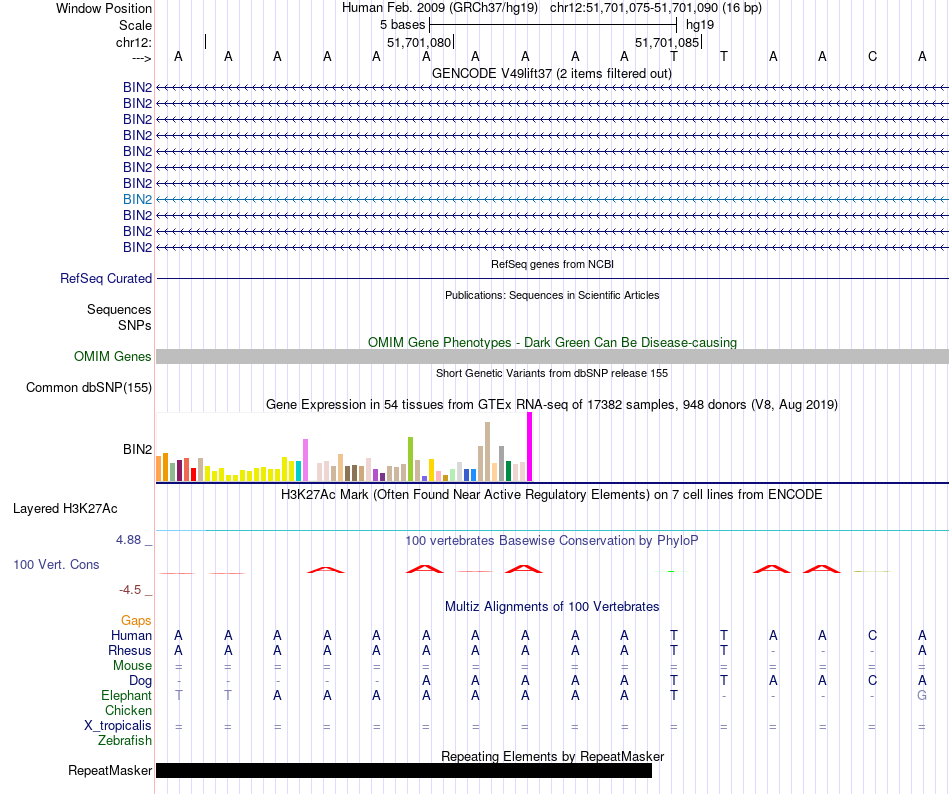
Task: Click the black RepeatMasker repeat block
Action: 404,770
